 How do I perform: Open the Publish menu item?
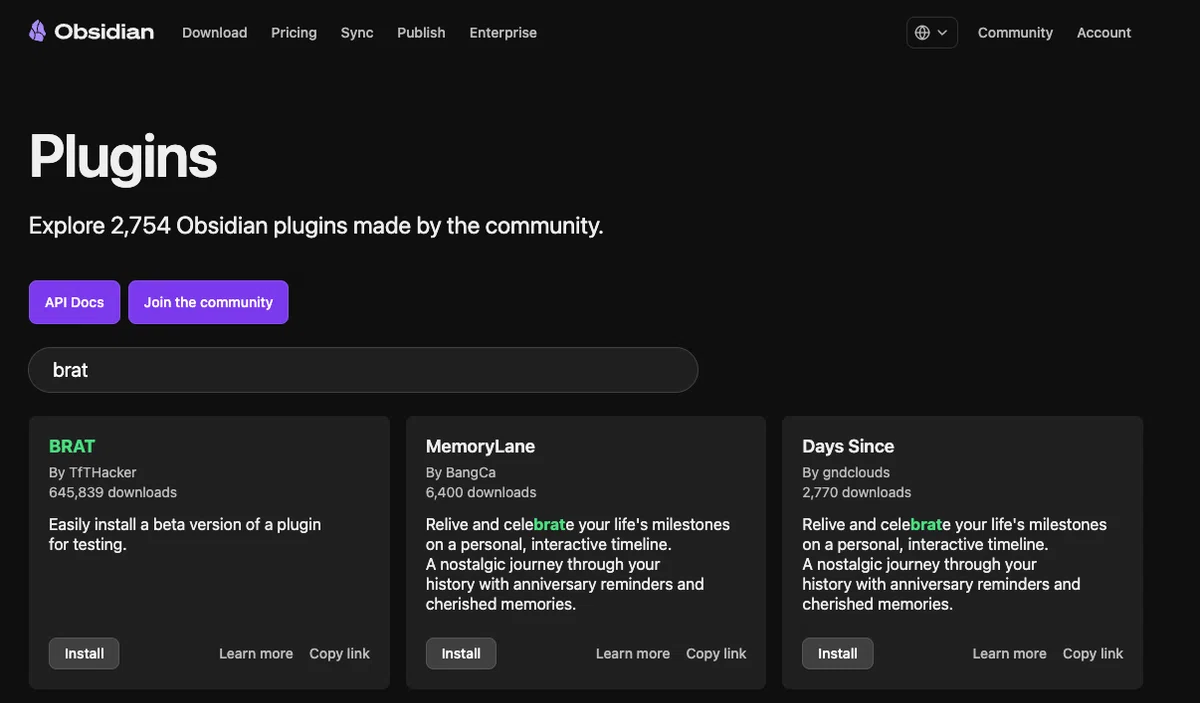click(421, 32)
